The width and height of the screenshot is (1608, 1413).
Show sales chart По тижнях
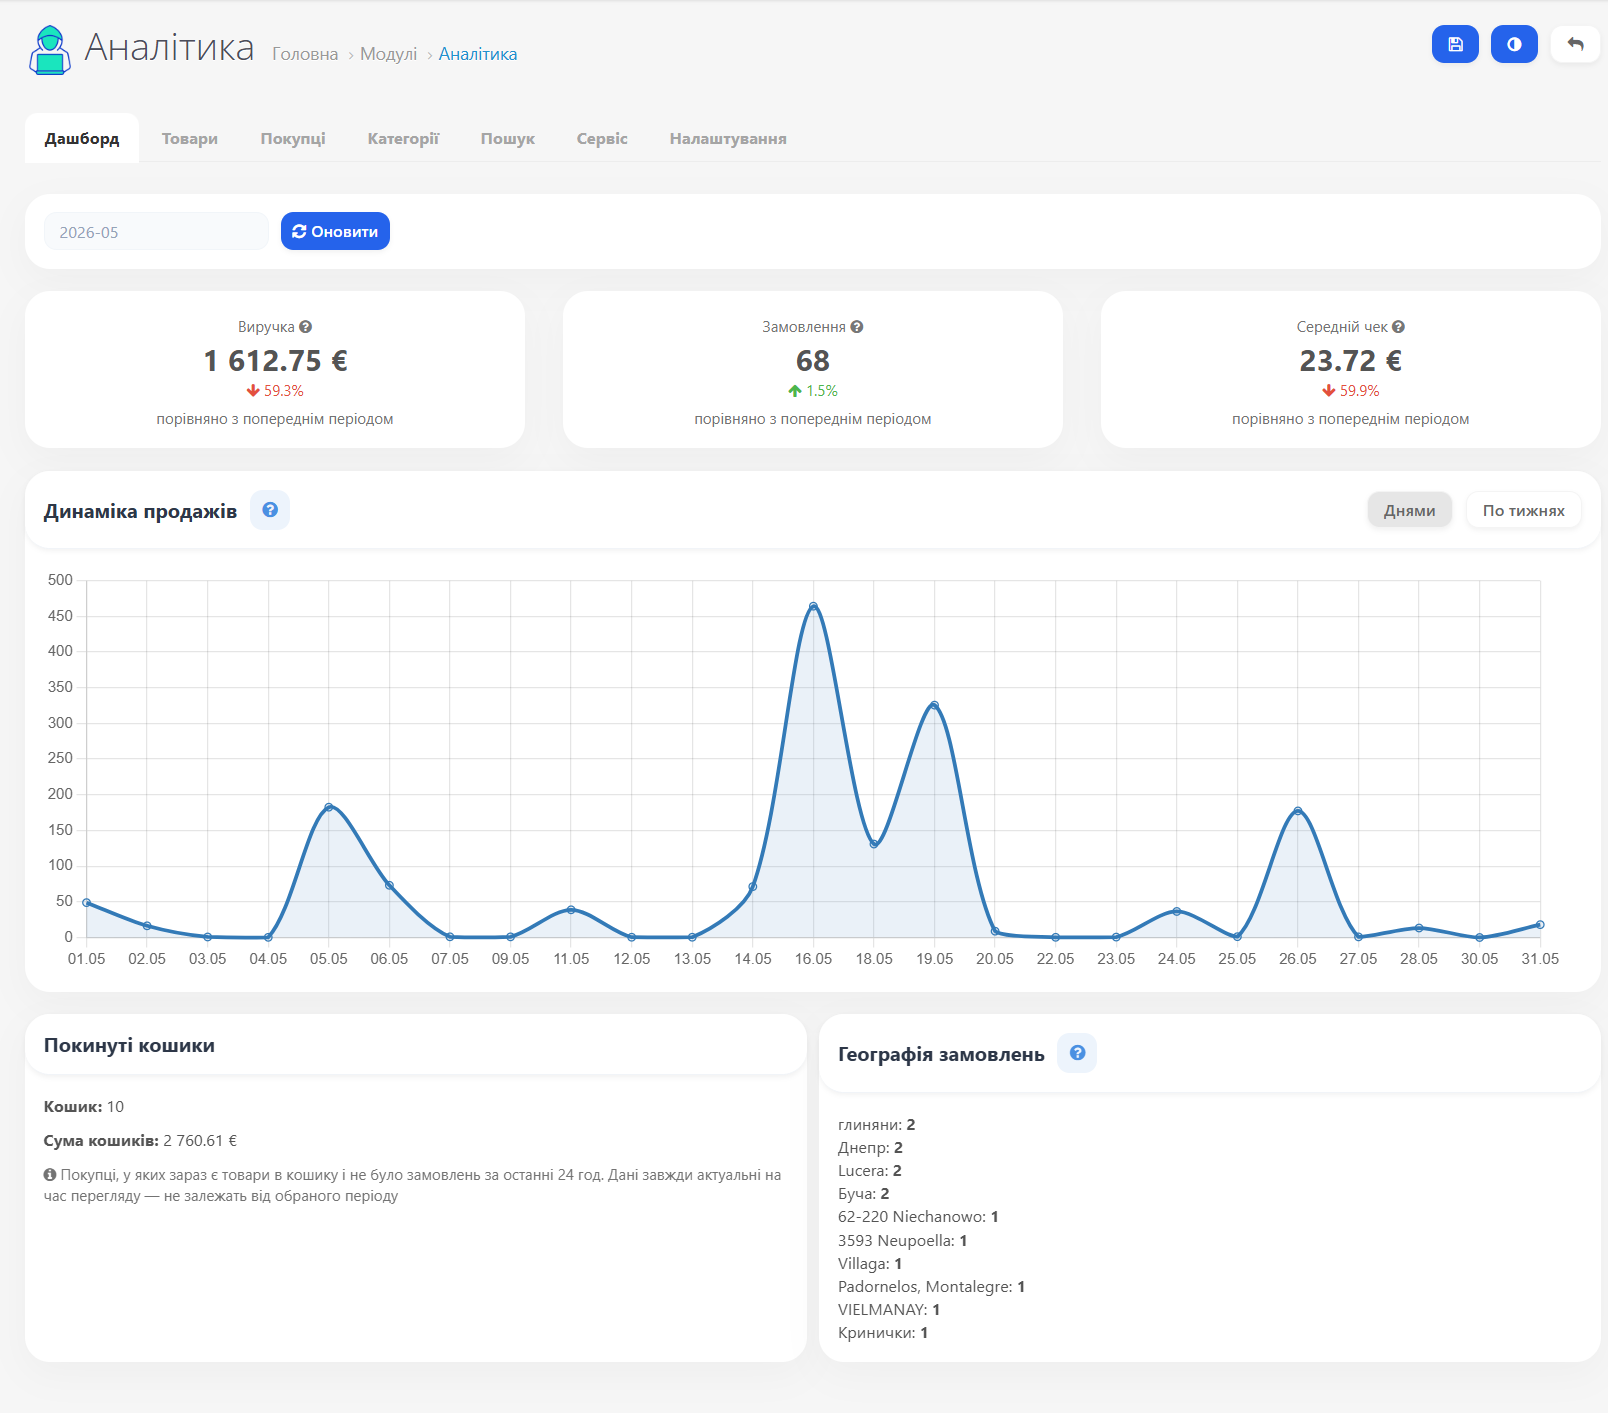1524,510
